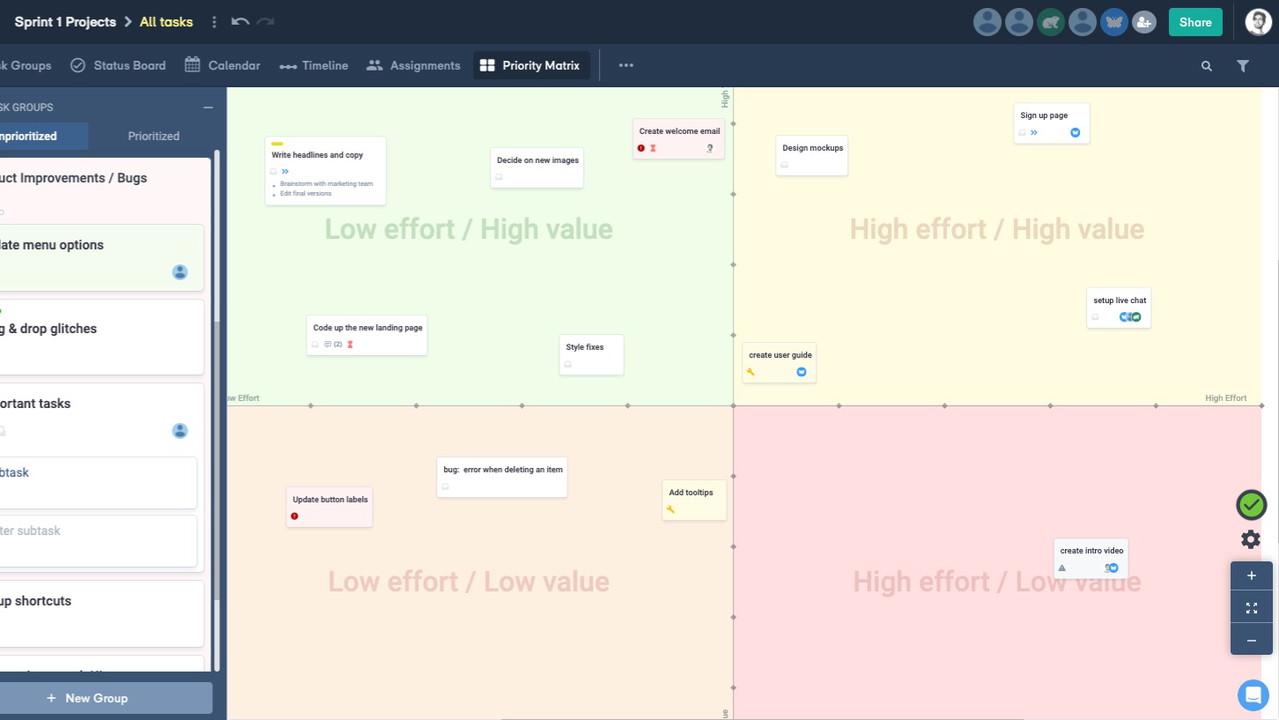The image size is (1279, 720).
Task: Open the Status Board tab
Action: tap(118, 66)
